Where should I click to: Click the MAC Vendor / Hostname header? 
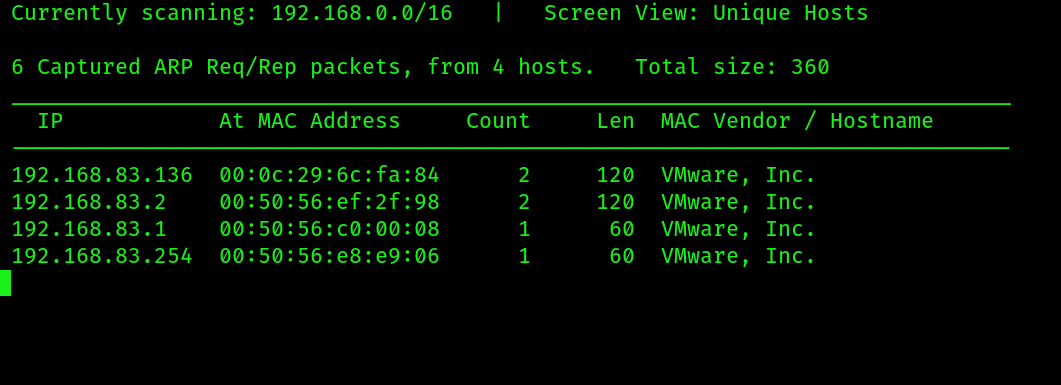point(797,121)
